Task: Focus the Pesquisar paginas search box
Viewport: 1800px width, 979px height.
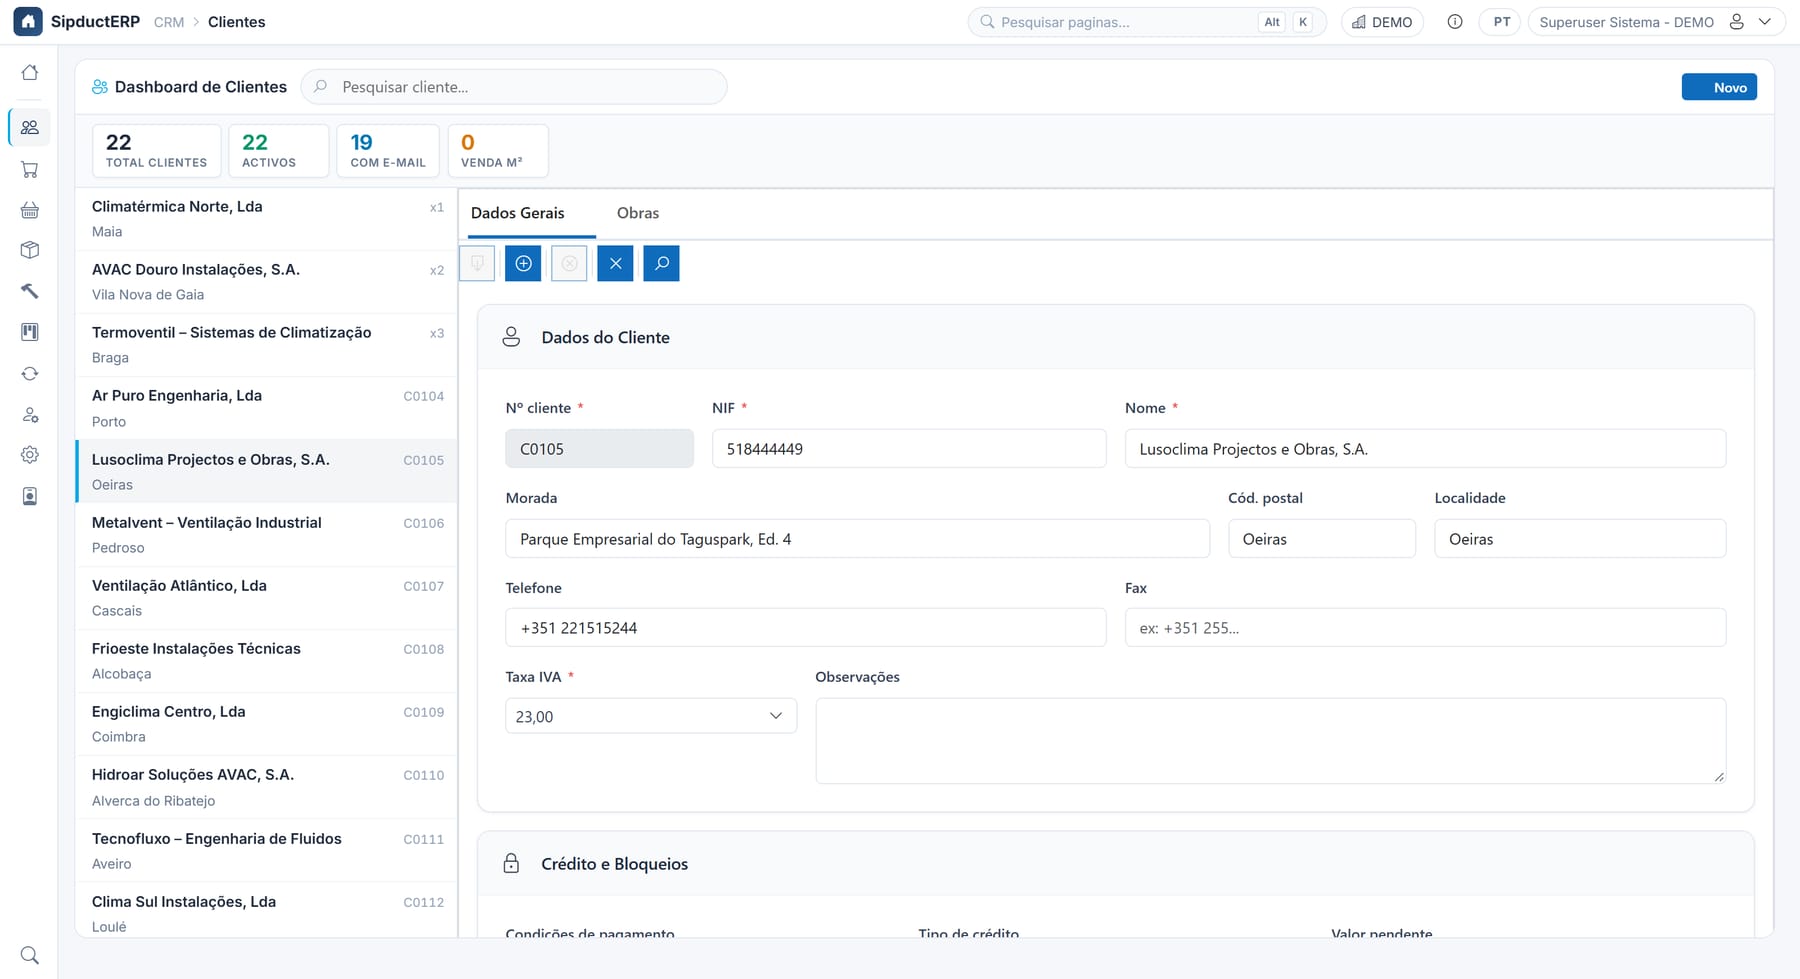Action: coord(1146,22)
